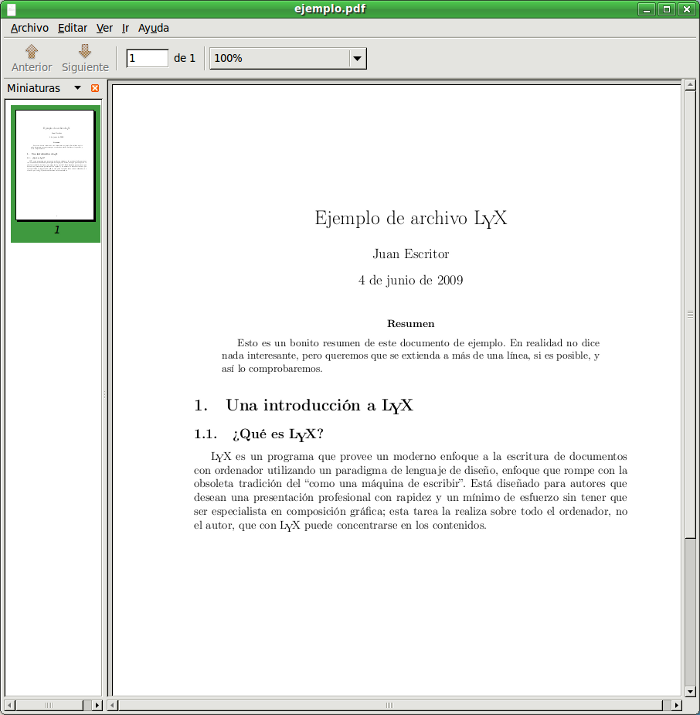This screenshot has width=700, height=715.
Task: Close the ejemplo.pdf window
Action: pos(687,9)
